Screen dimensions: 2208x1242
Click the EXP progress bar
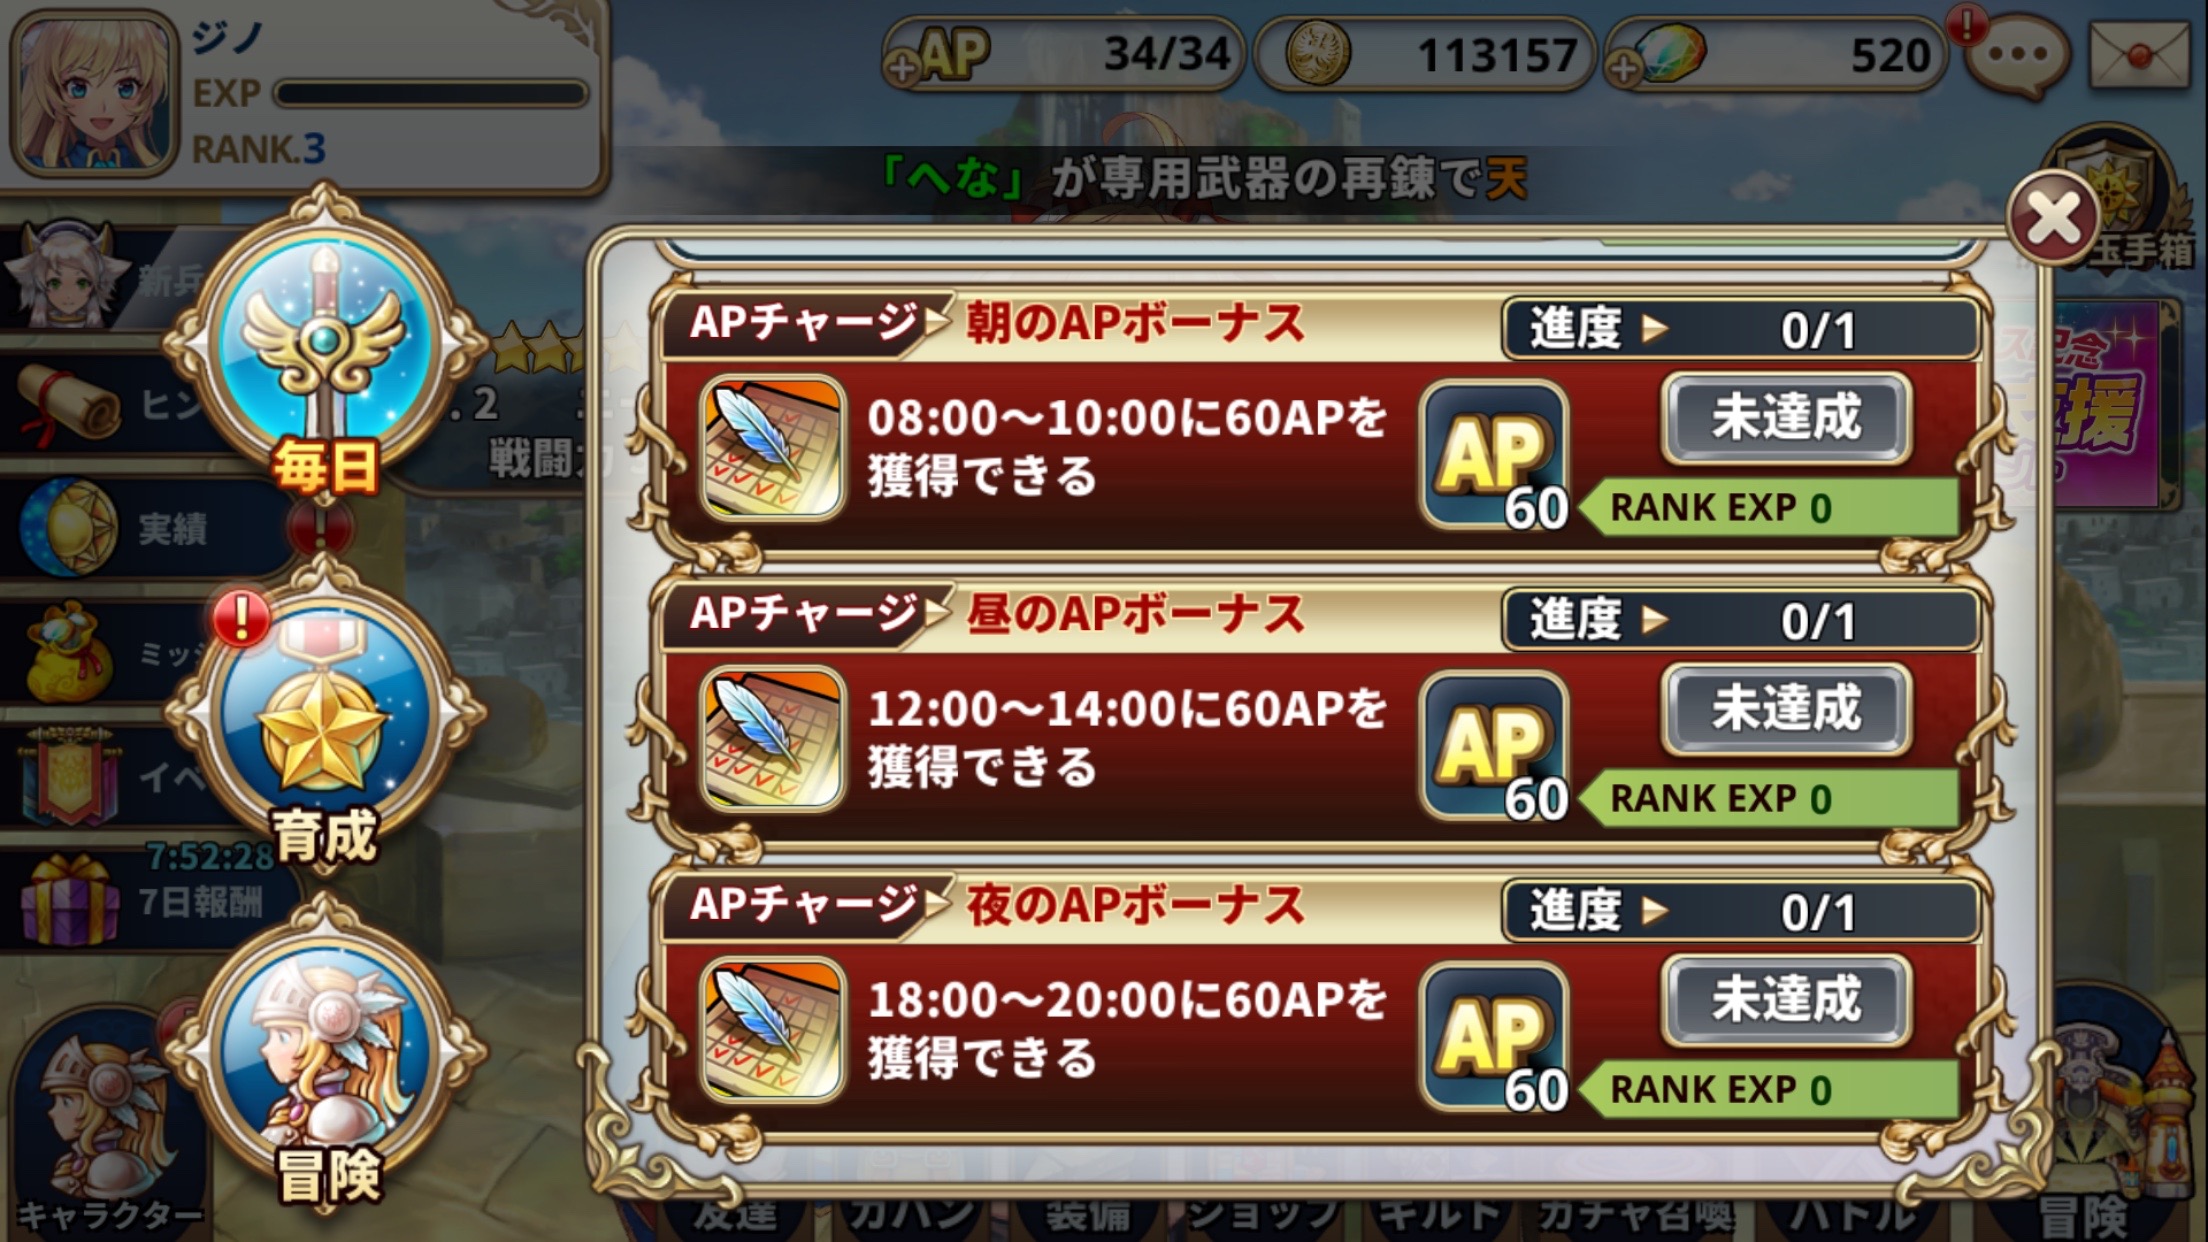click(431, 94)
